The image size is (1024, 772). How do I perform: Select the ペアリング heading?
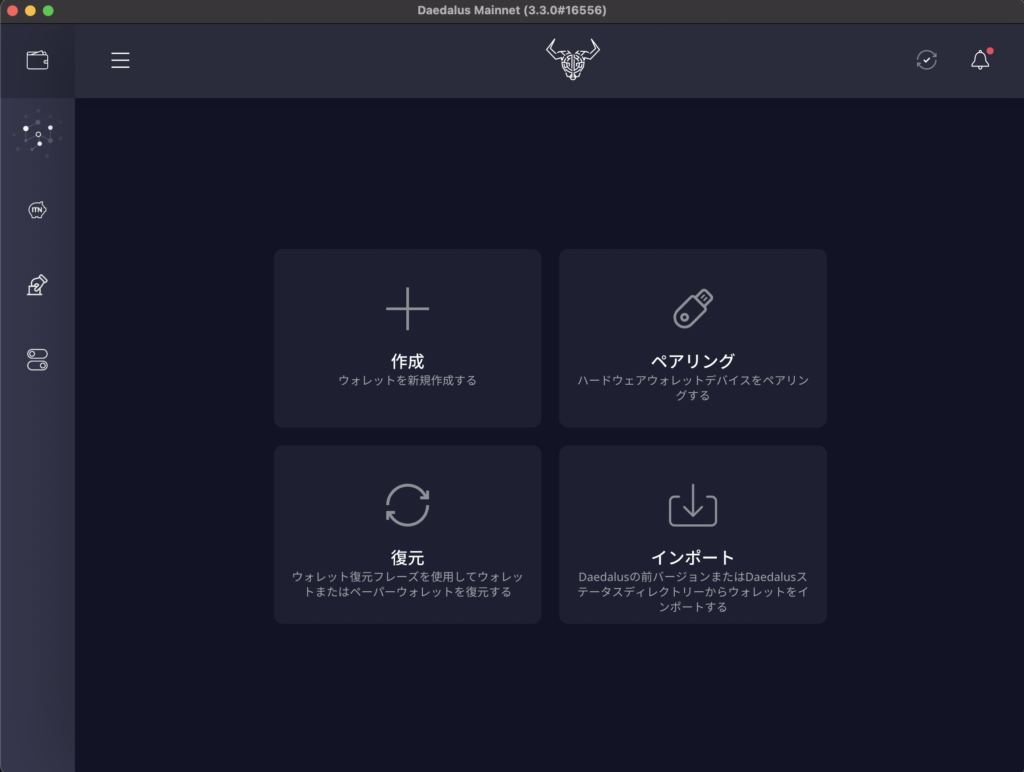click(693, 361)
